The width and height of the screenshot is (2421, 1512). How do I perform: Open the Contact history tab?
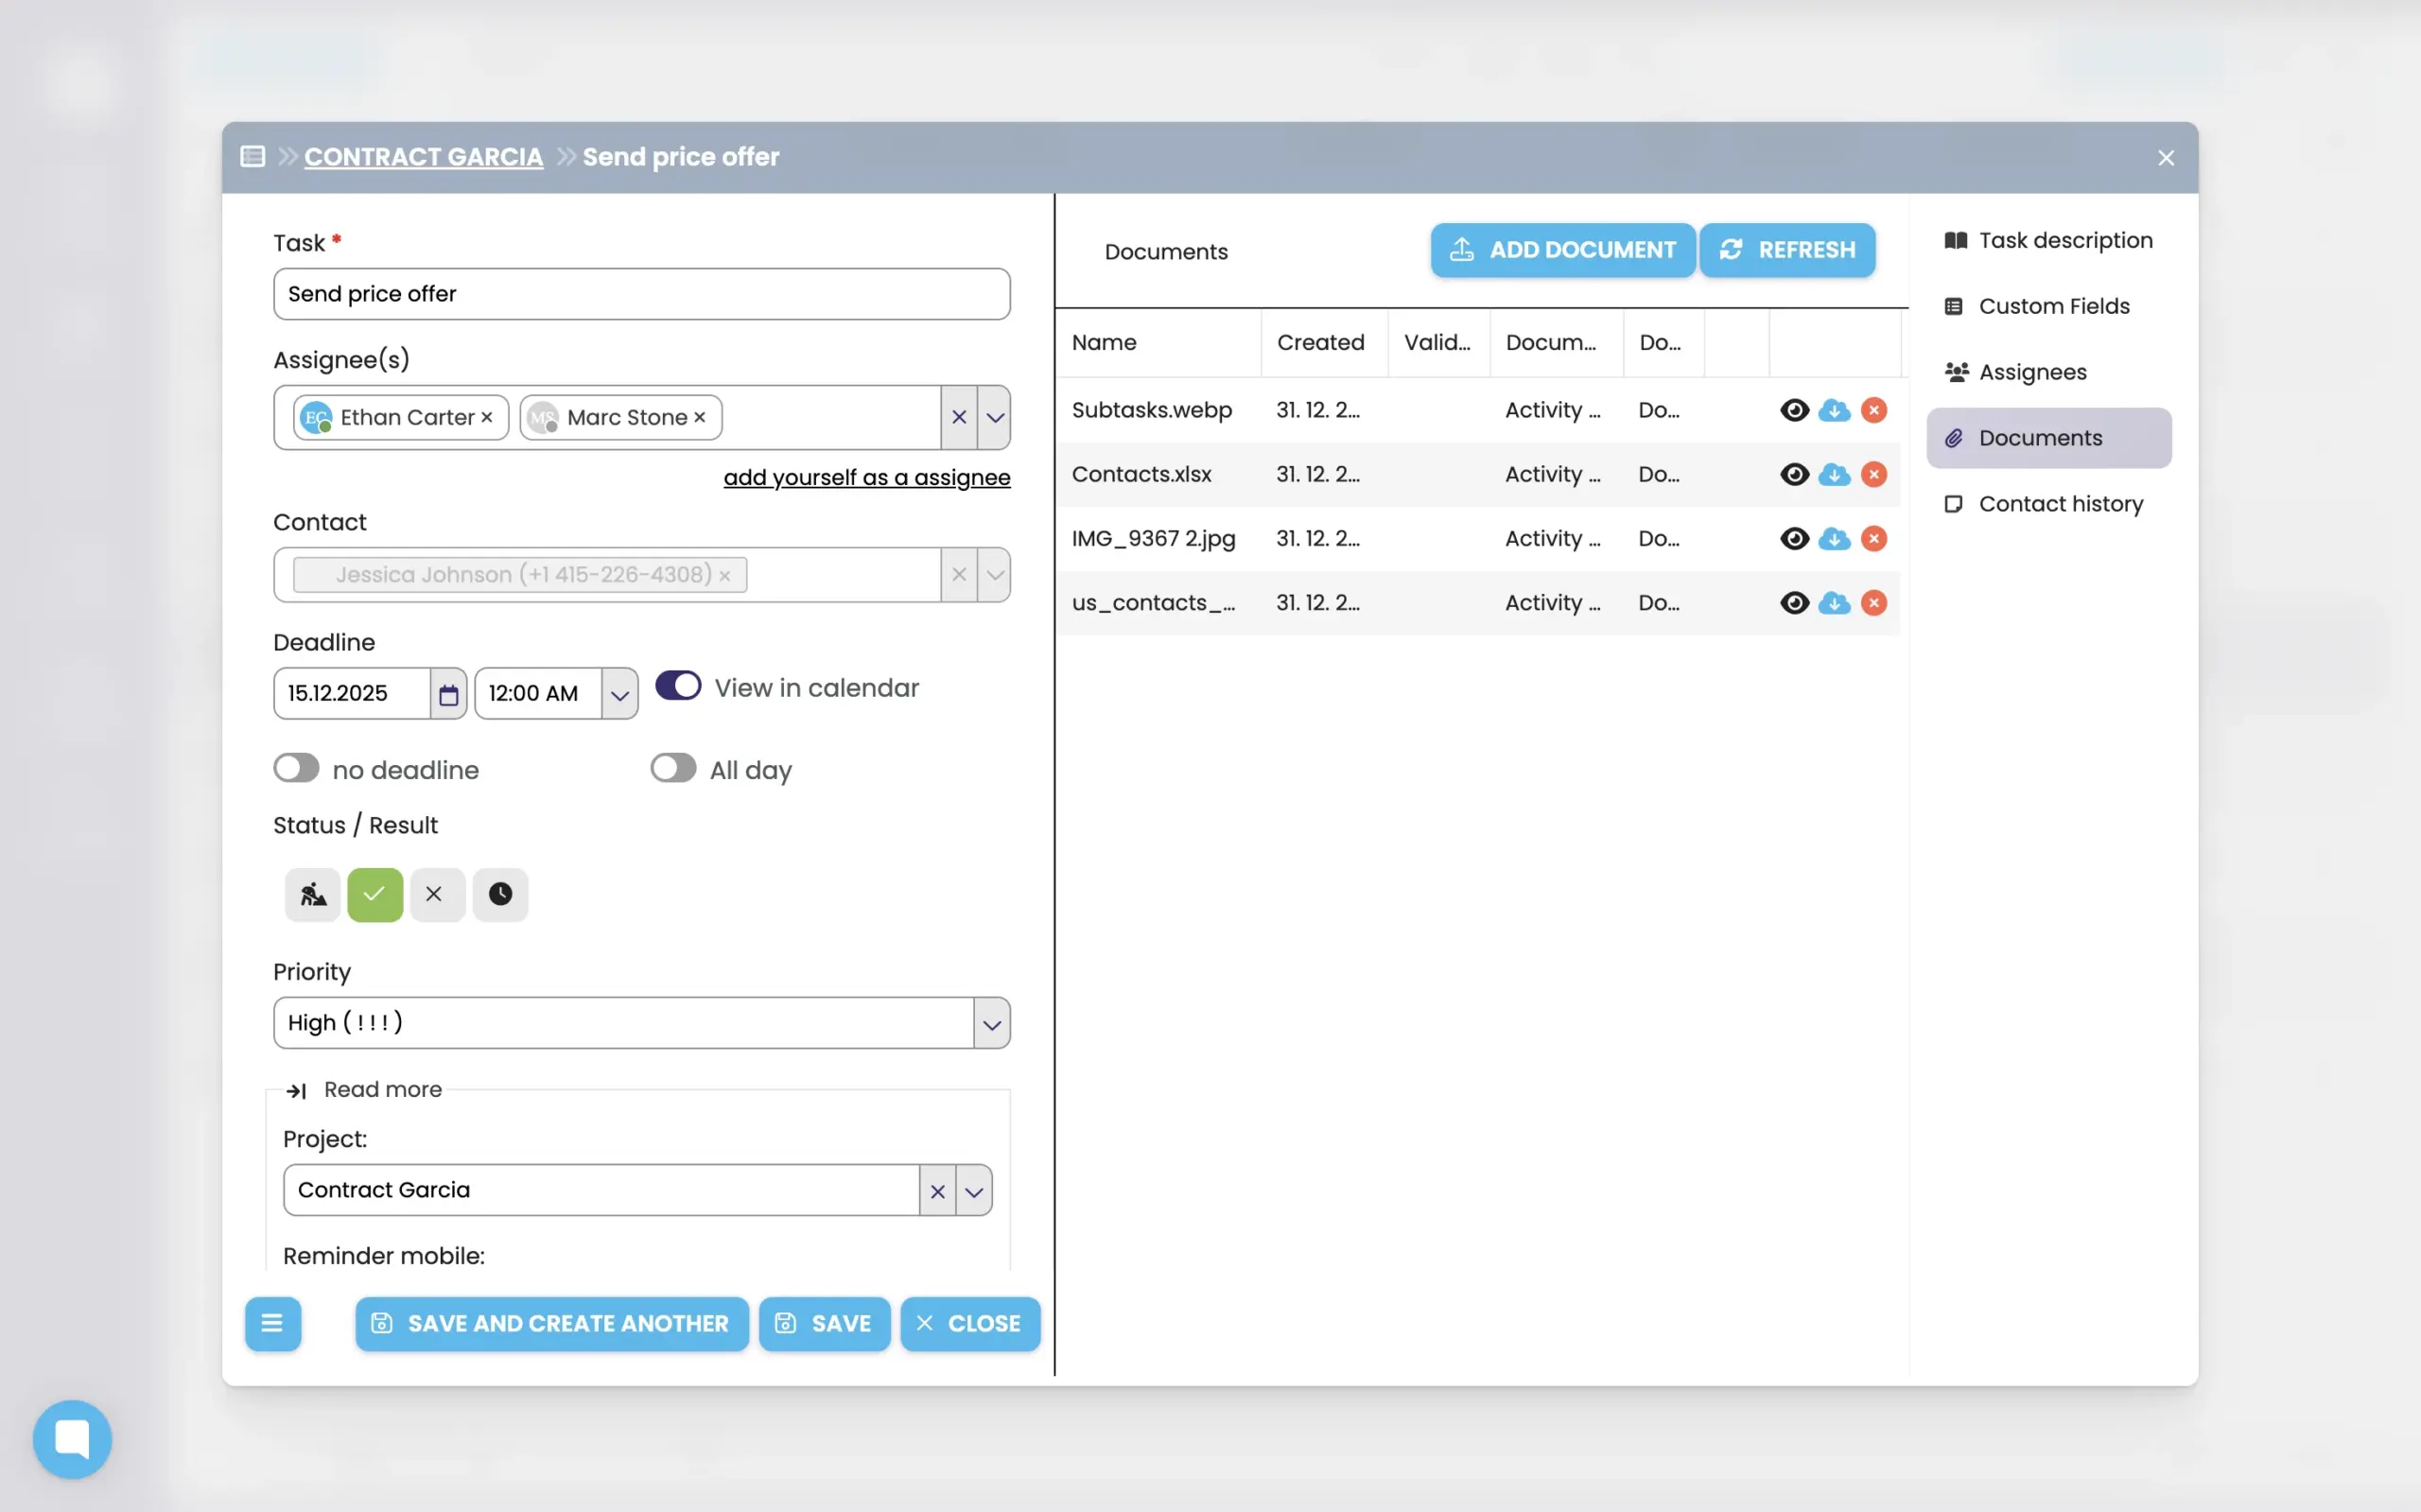(2060, 504)
